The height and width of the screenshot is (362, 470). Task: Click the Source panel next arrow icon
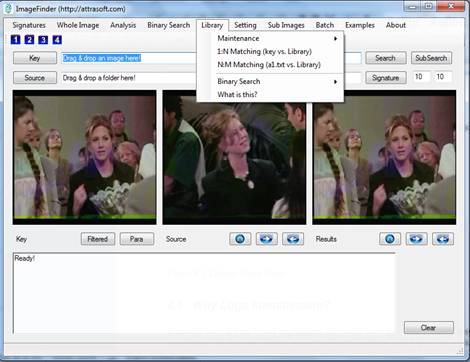coord(266,239)
